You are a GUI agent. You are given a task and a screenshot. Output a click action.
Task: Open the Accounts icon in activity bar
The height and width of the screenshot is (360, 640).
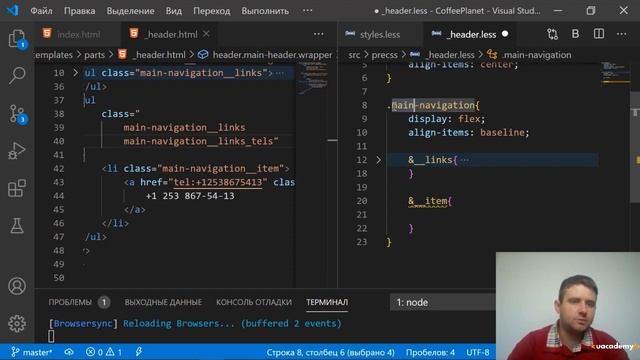point(17,286)
